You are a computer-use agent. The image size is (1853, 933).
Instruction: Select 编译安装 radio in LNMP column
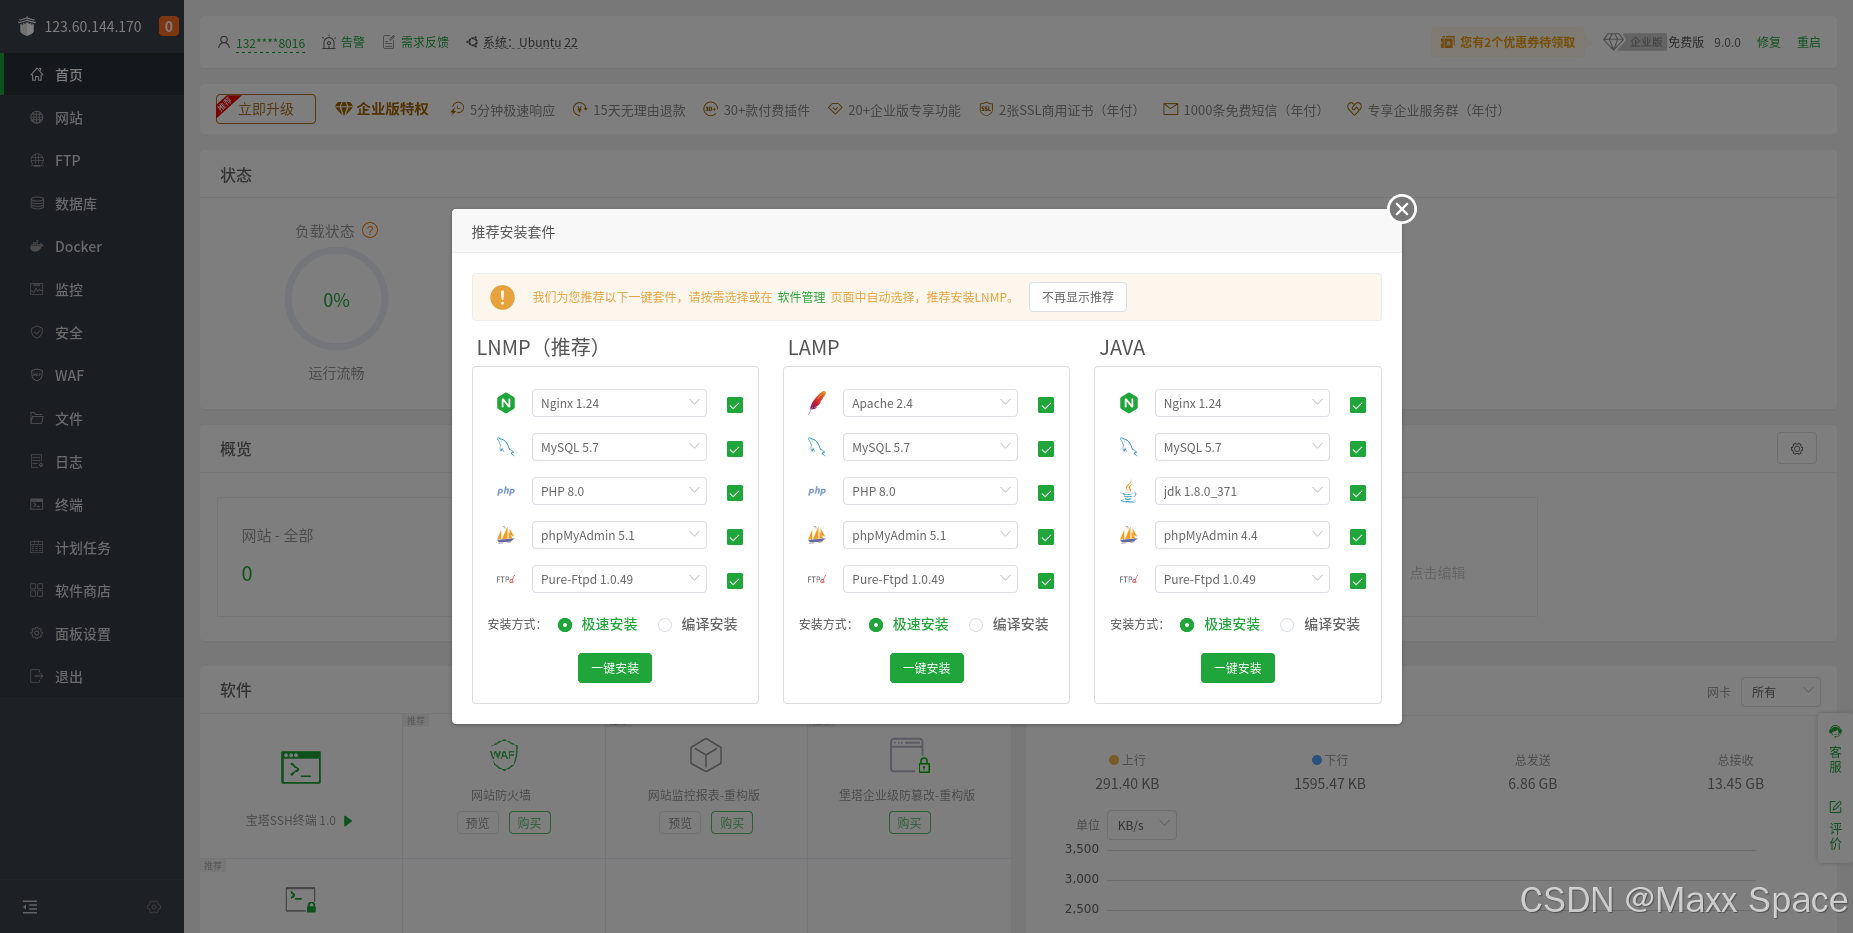point(665,625)
